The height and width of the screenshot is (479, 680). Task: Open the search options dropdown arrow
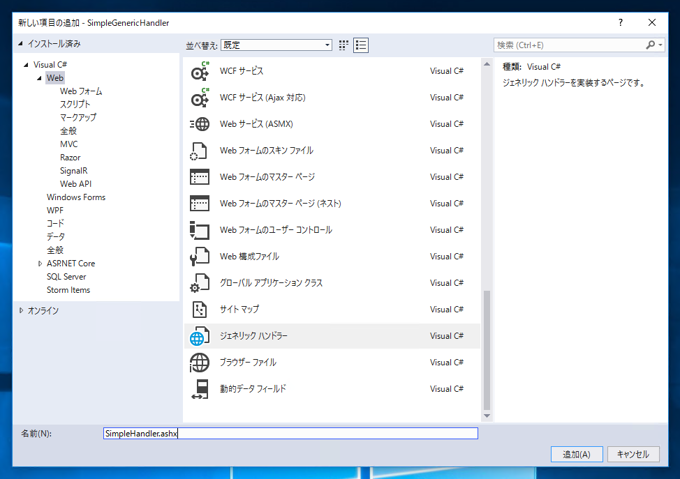[x=660, y=45]
